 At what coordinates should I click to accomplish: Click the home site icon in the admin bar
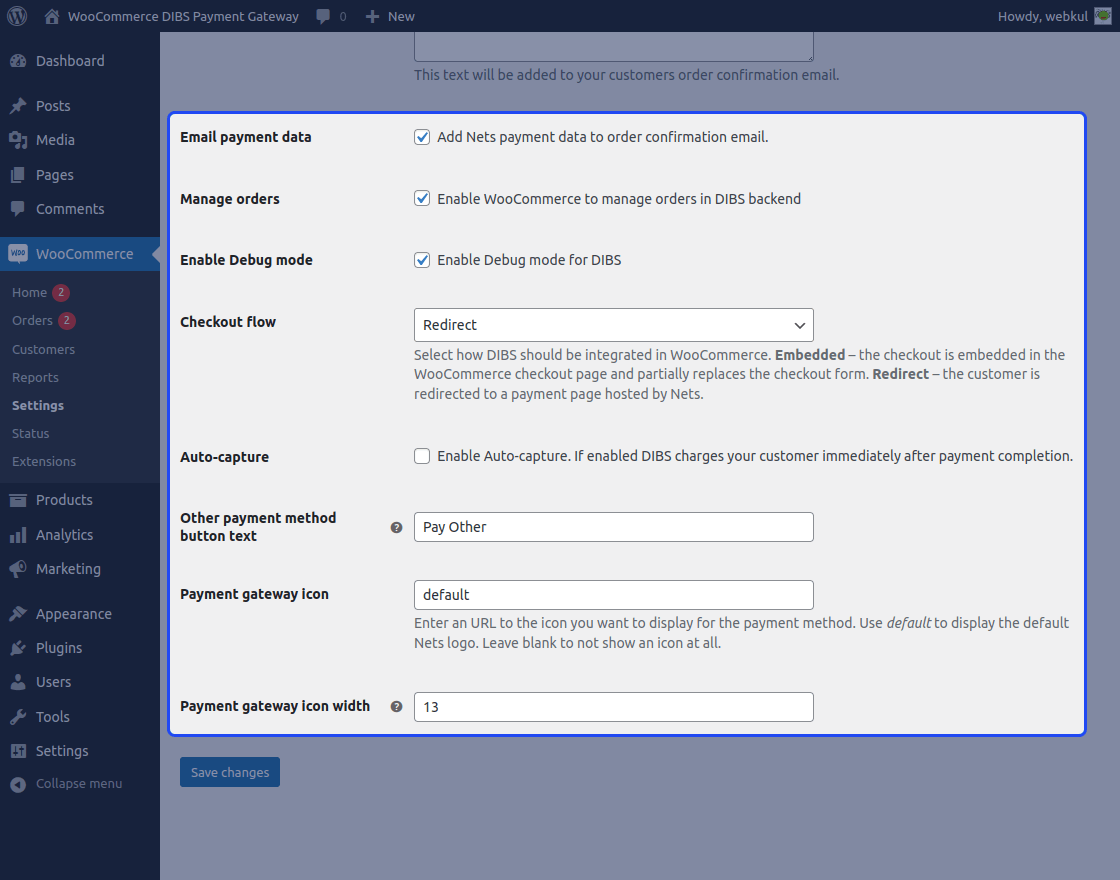coord(51,16)
